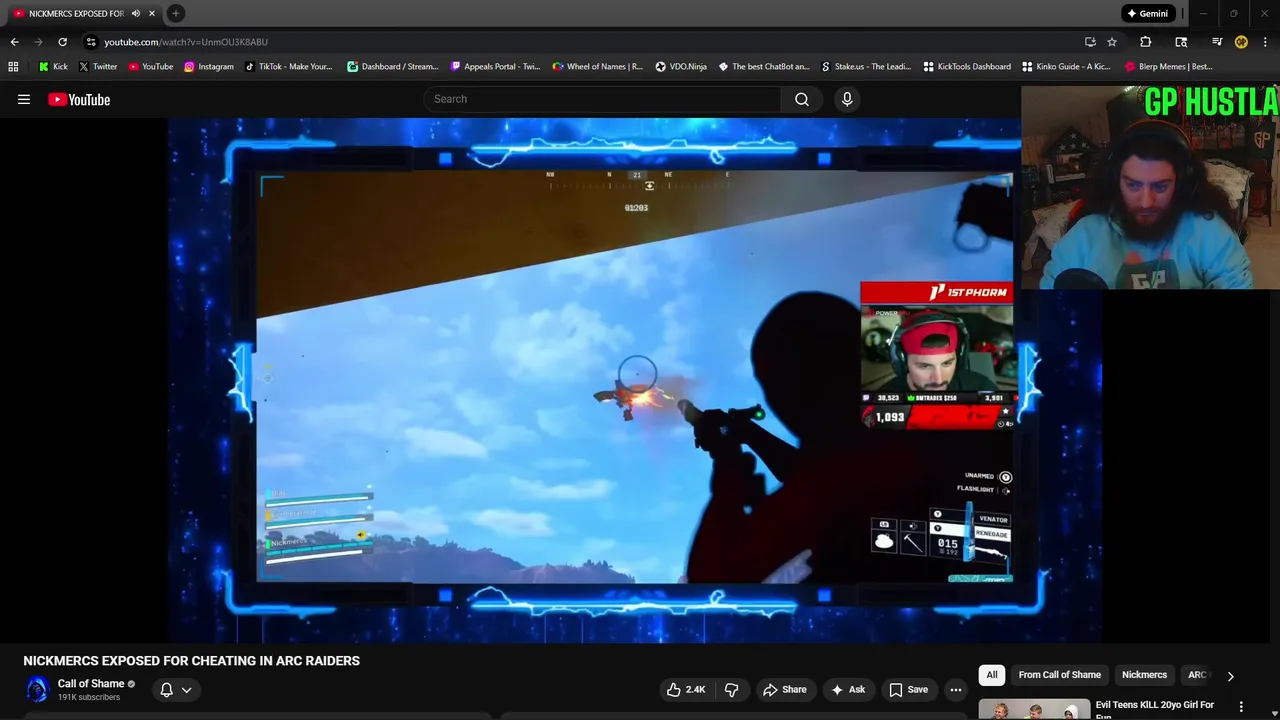Bookmark this page with star icon
This screenshot has height=720, width=1280.
tap(1112, 42)
